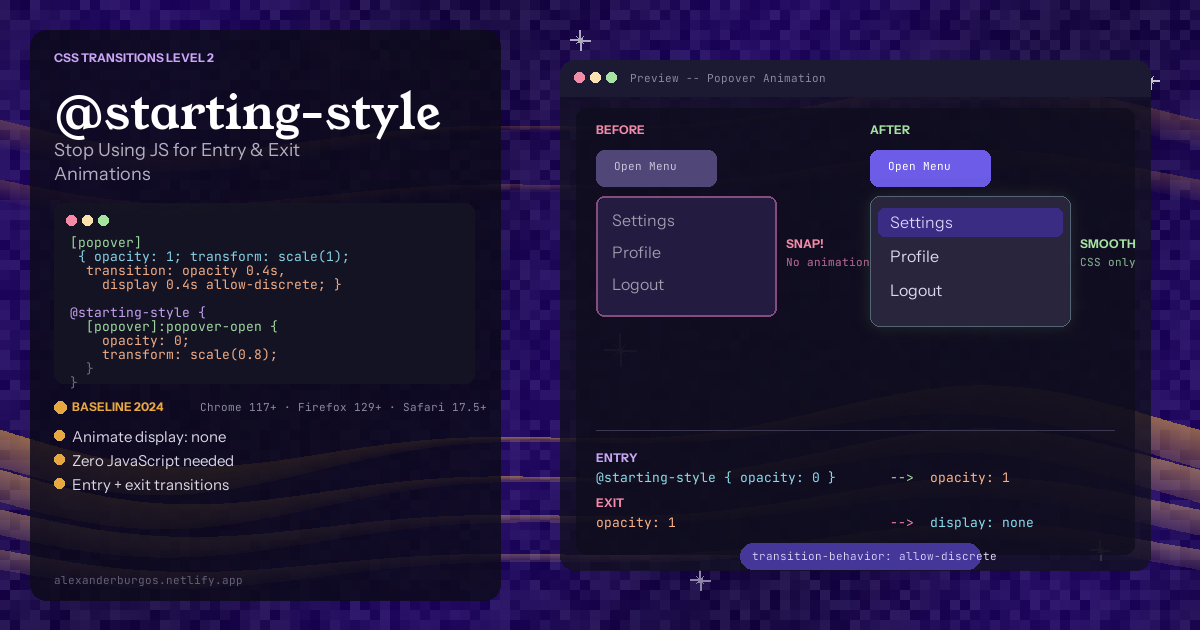The width and height of the screenshot is (1200, 630).
Task: Click the red dot in Preview window title bar
Action: pyautogui.click(x=579, y=78)
